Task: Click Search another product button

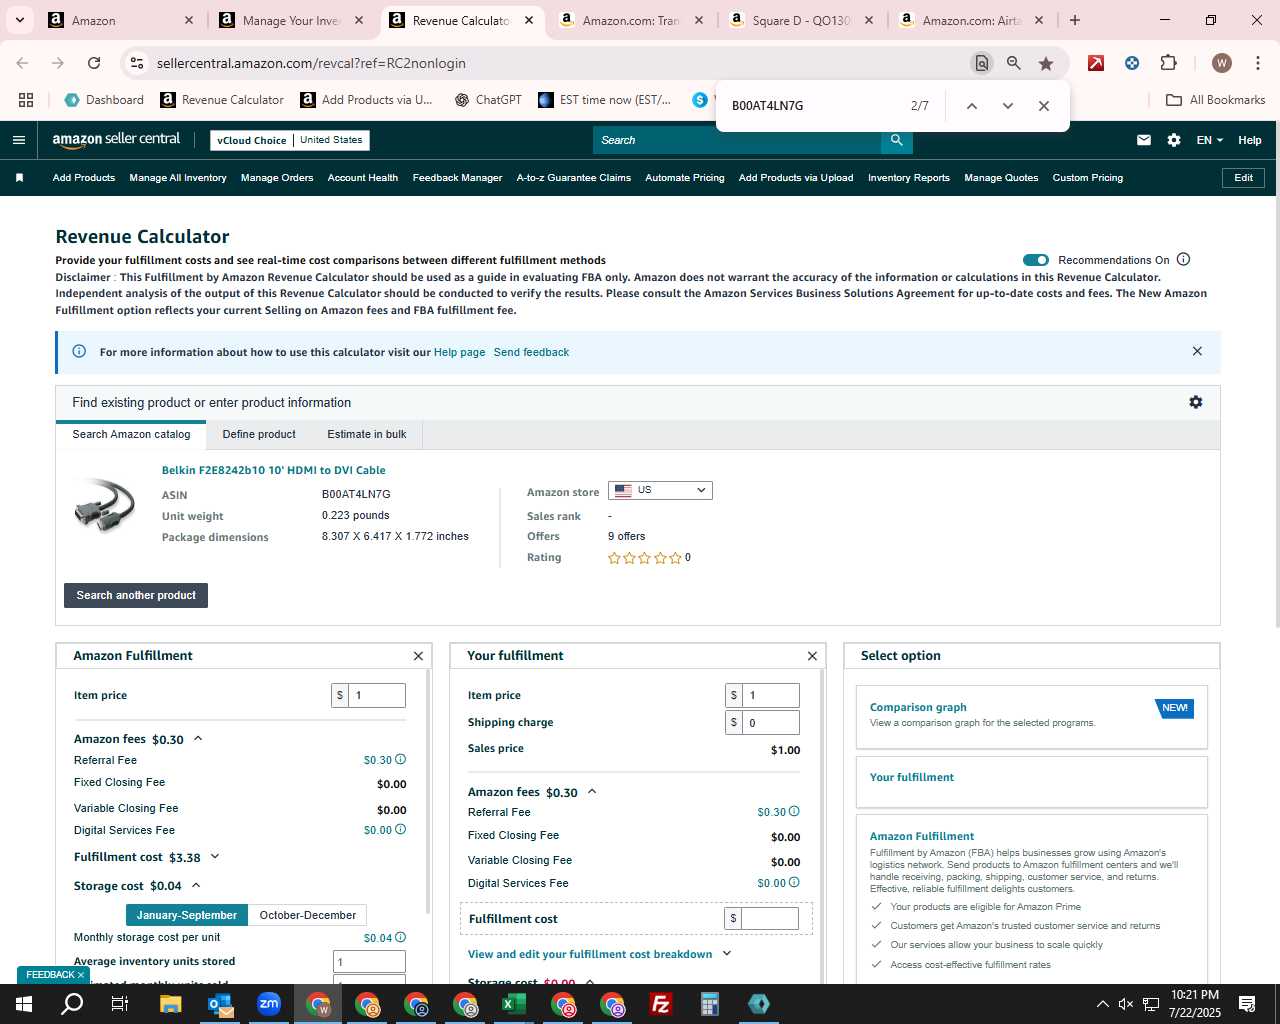Action: (136, 595)
